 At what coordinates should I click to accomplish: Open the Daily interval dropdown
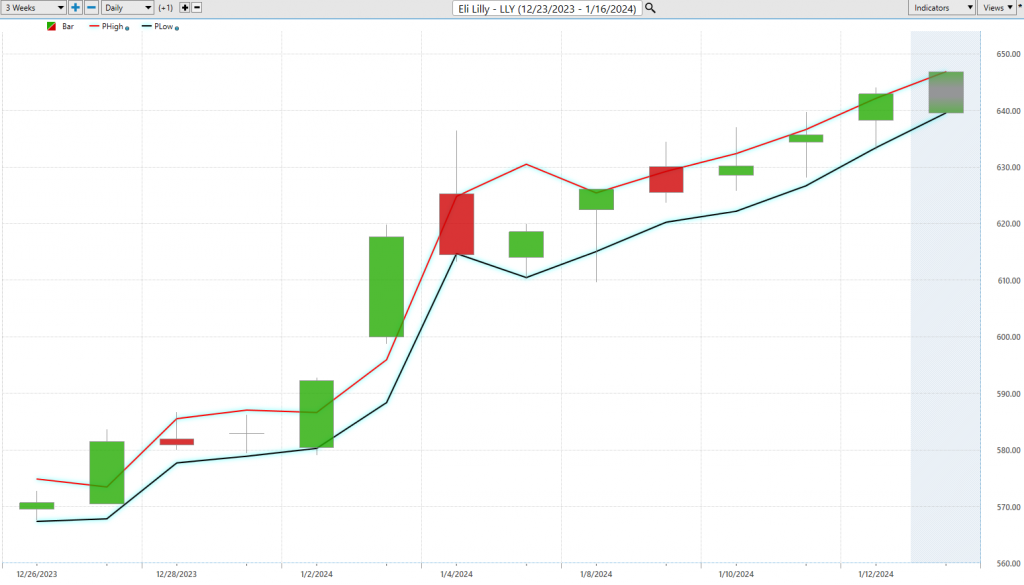[127, 8]
